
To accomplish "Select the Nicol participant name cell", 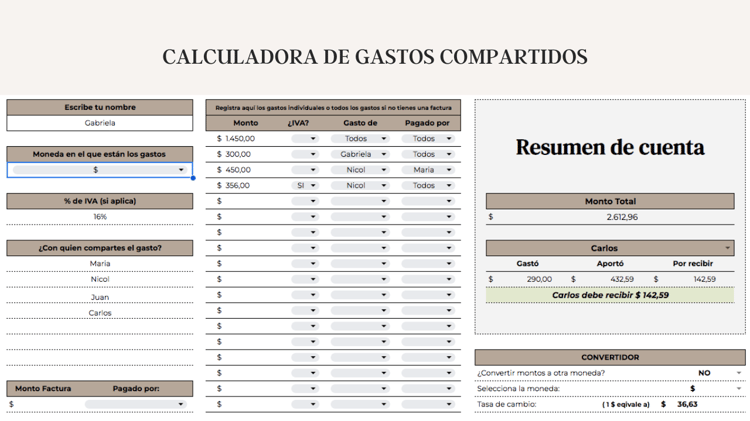I will click(99, 279).
